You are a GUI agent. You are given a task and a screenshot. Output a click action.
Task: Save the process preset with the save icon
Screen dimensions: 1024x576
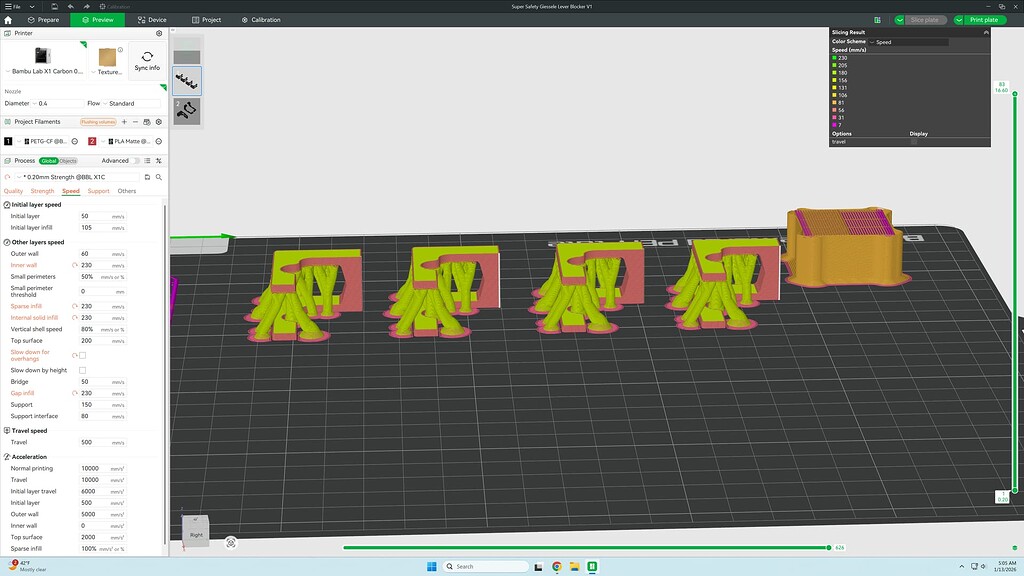(148, 177)
